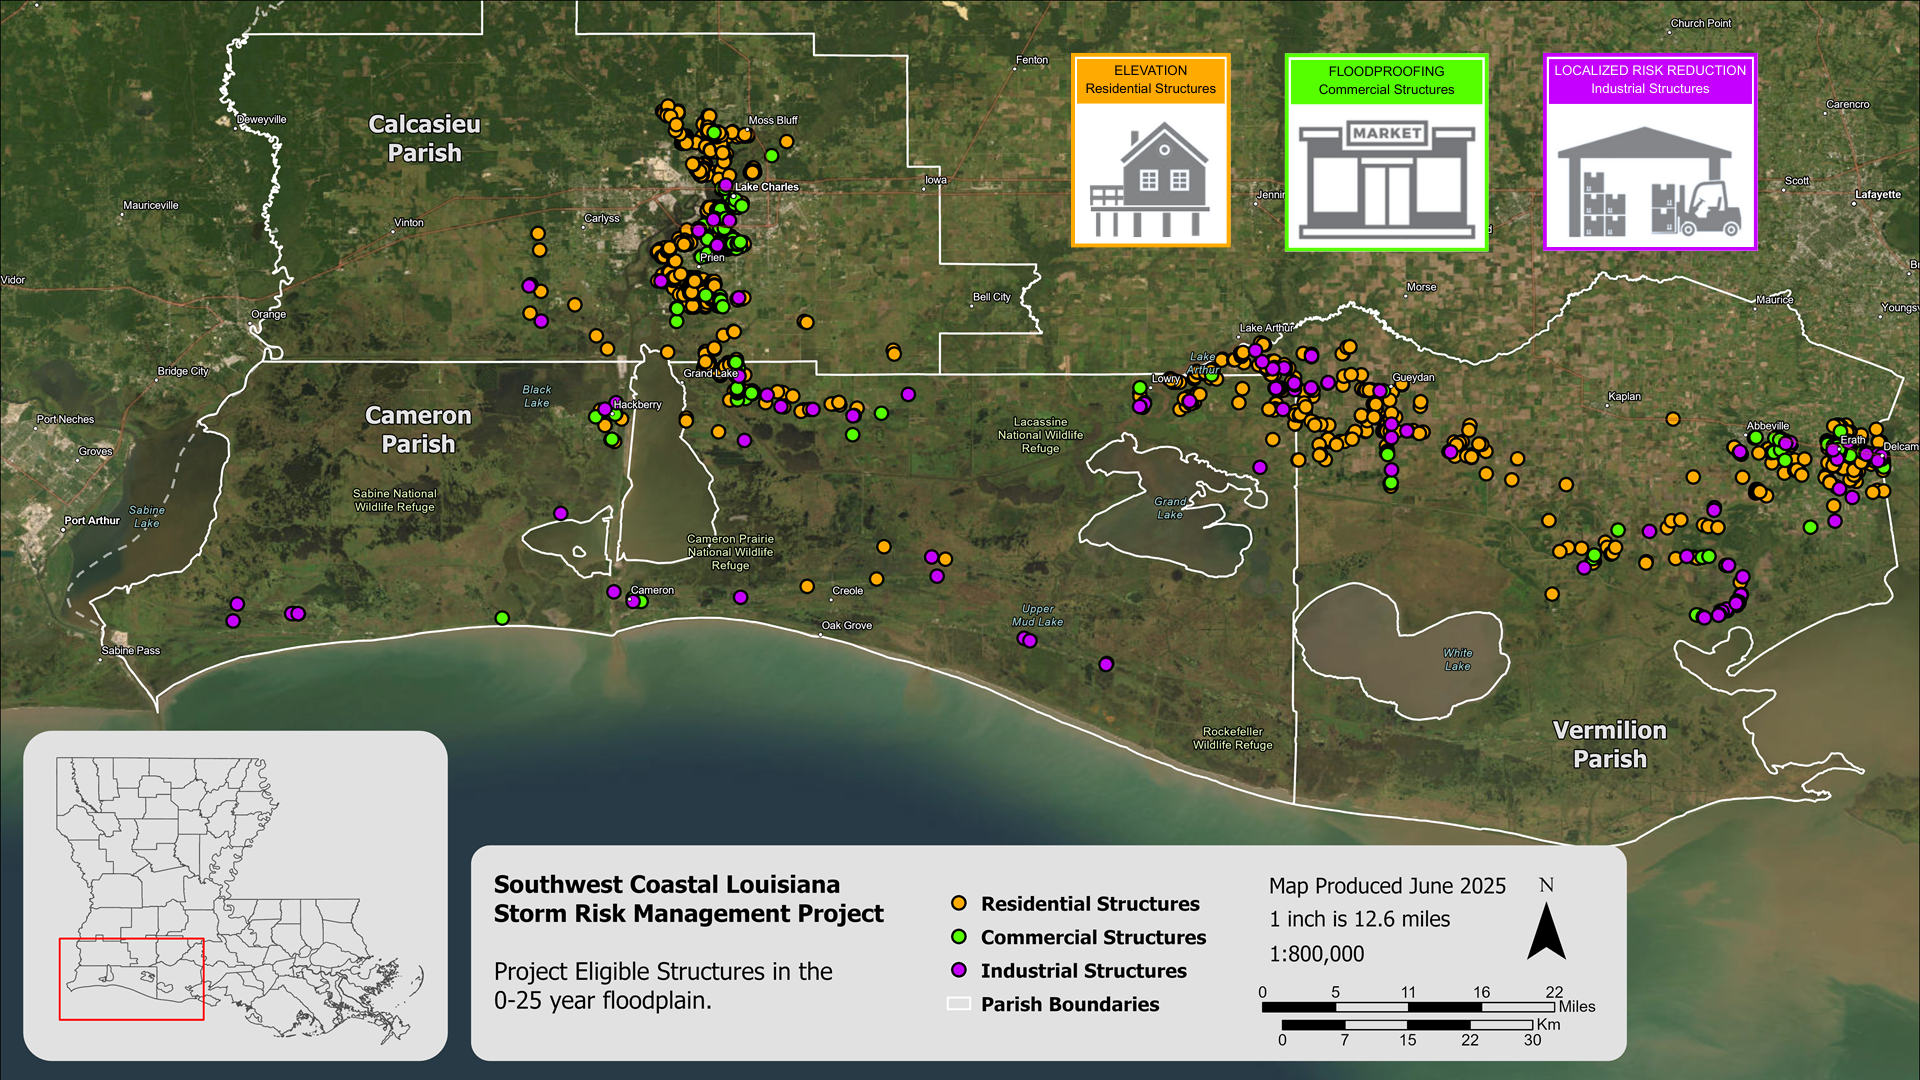
Task: Open the red extent rectangle in the inset map
Action: pyautogui.click(x=130, y=980)
